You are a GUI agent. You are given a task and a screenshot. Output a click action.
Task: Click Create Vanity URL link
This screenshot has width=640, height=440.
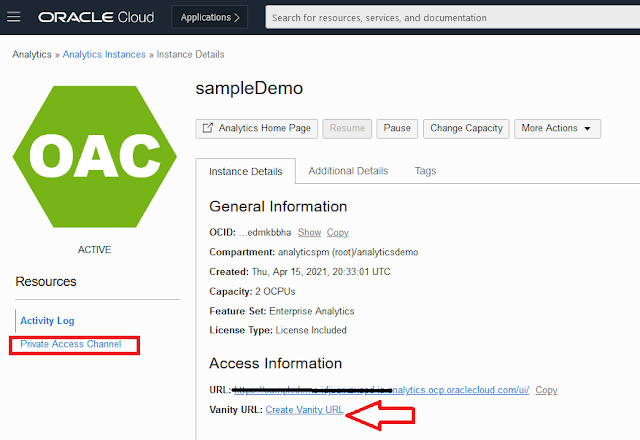click(x=304, y=410)
